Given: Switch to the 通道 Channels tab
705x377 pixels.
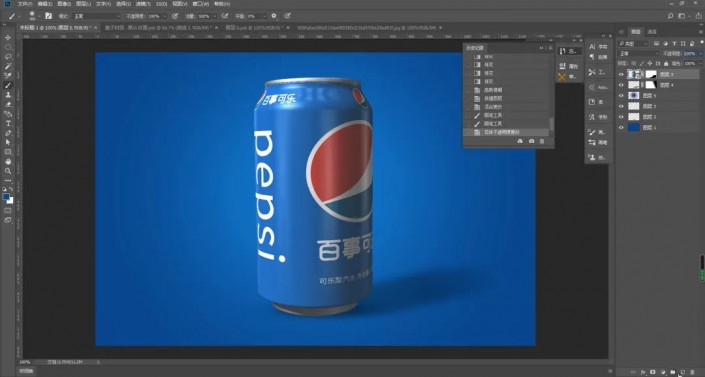Looking at the screenshot, I should [652, 31].
